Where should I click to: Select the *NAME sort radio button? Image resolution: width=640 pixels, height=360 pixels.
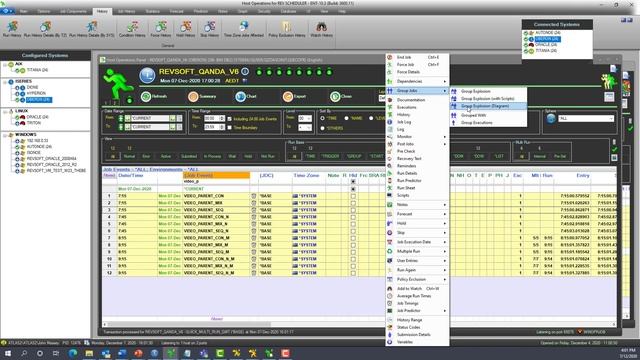pyautogui.click(x=347, y=118)
